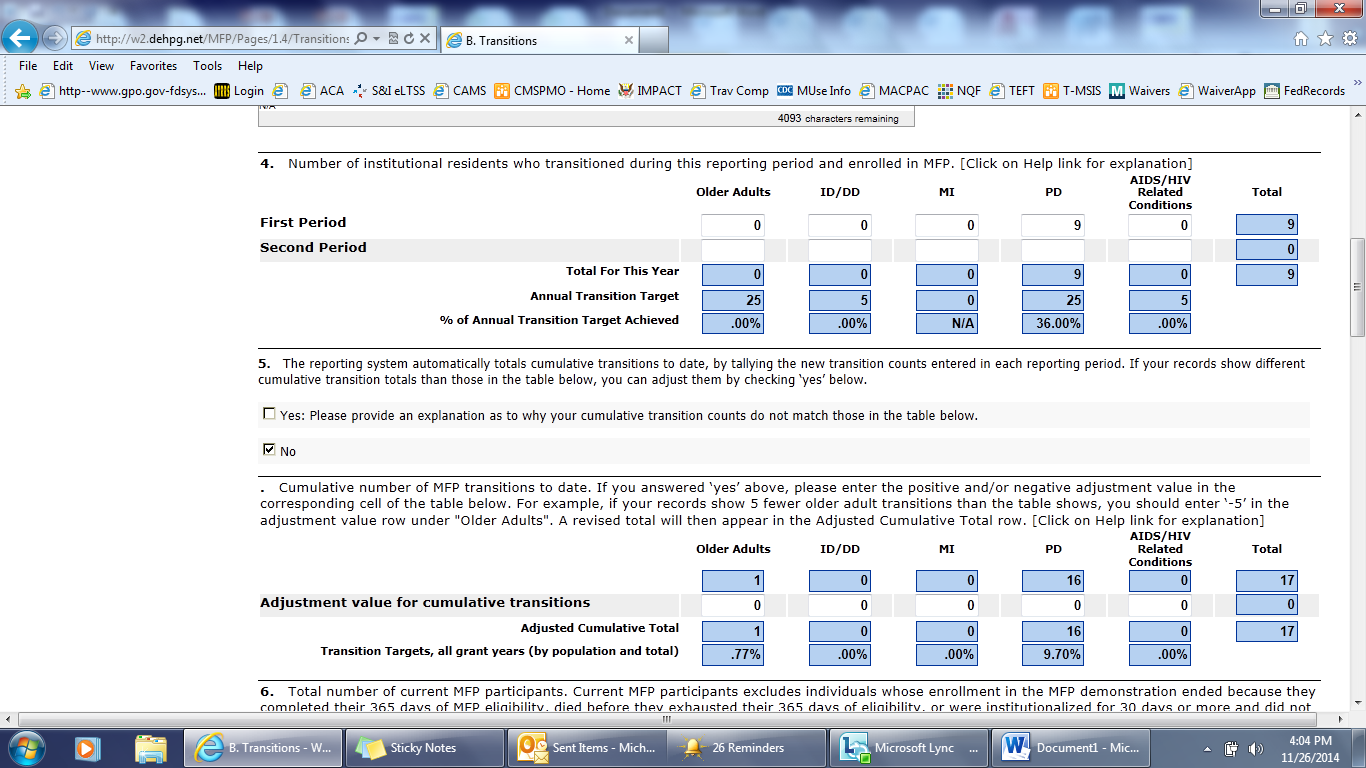The image size is (1366, 768).
Task: Switch to Microsoft Lync on the taskbar
Action: tap(909, 747)
